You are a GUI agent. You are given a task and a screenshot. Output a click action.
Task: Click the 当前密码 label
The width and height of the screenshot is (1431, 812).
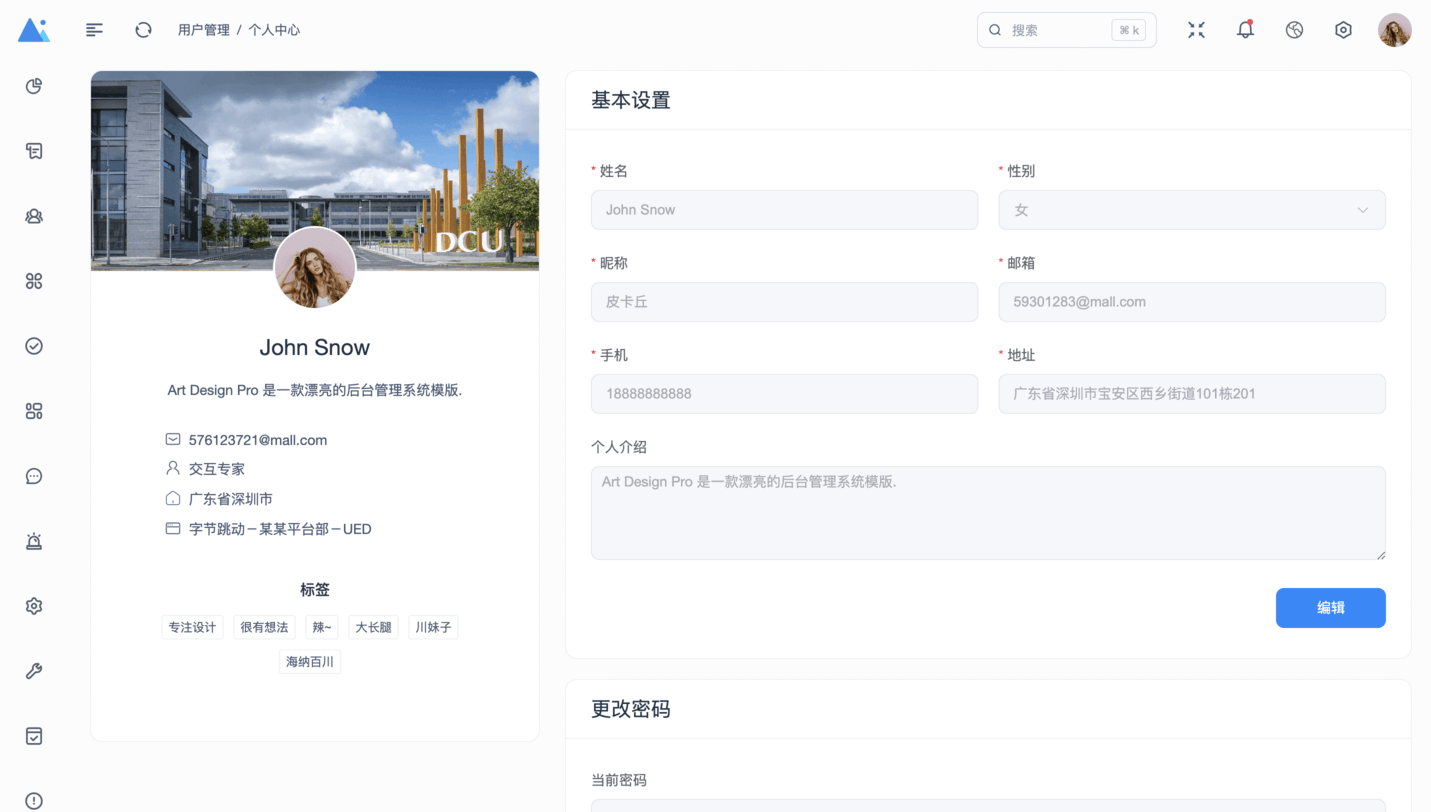point(619,780)
